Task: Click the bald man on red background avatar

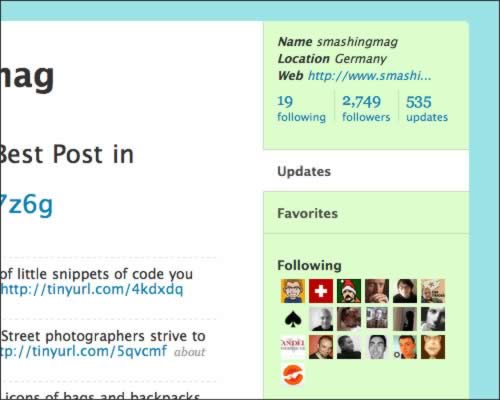Action: tap(321, 347)
